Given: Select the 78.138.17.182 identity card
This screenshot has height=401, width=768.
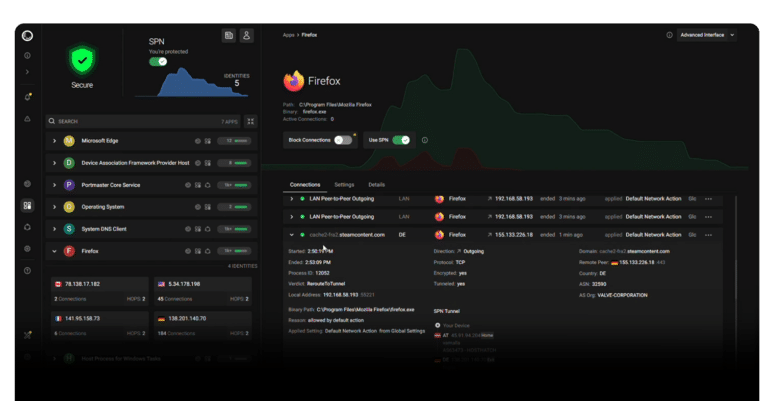Looking at the screenshot, I should (x=98, y=290).
